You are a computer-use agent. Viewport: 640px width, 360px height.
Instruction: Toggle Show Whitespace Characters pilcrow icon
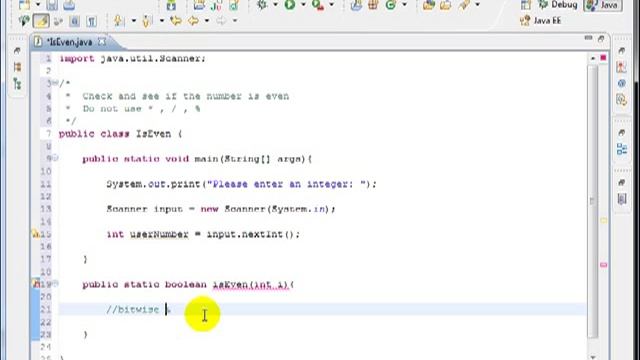point(91,21)
